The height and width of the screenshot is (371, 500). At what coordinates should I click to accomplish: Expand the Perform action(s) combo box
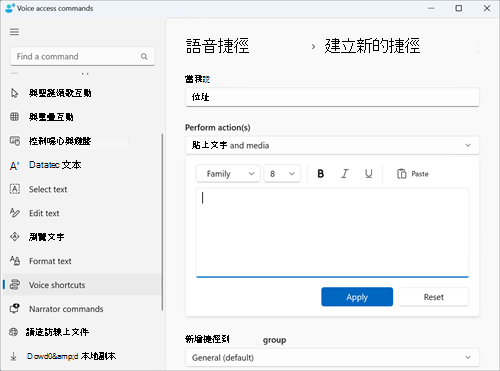tap(332, 145)
